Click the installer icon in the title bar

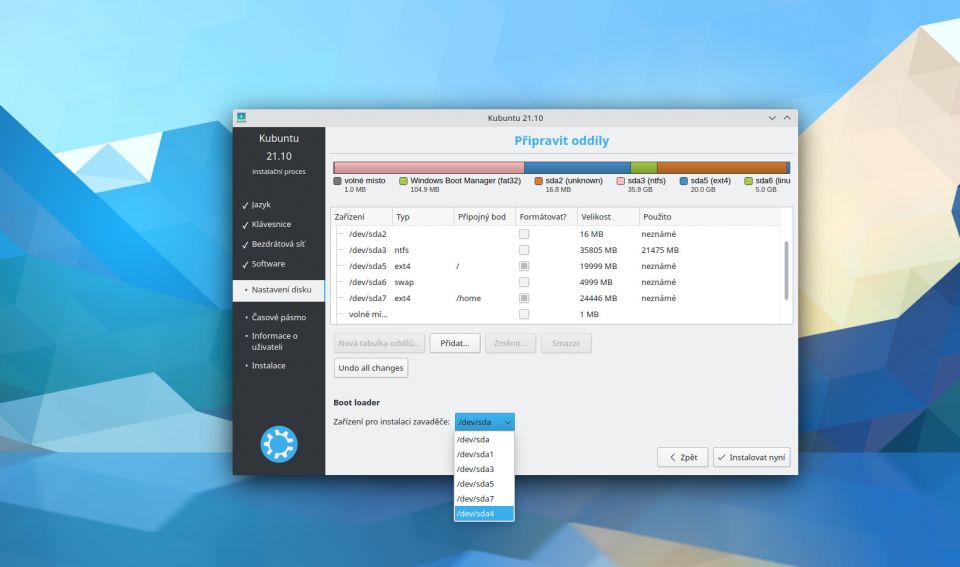click(241, 118)
